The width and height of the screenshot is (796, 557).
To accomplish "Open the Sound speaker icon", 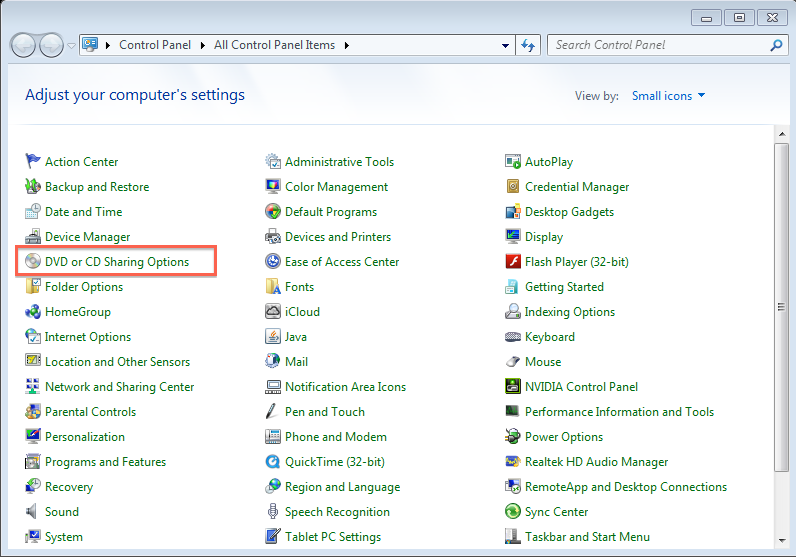I will tap(32, 511).
